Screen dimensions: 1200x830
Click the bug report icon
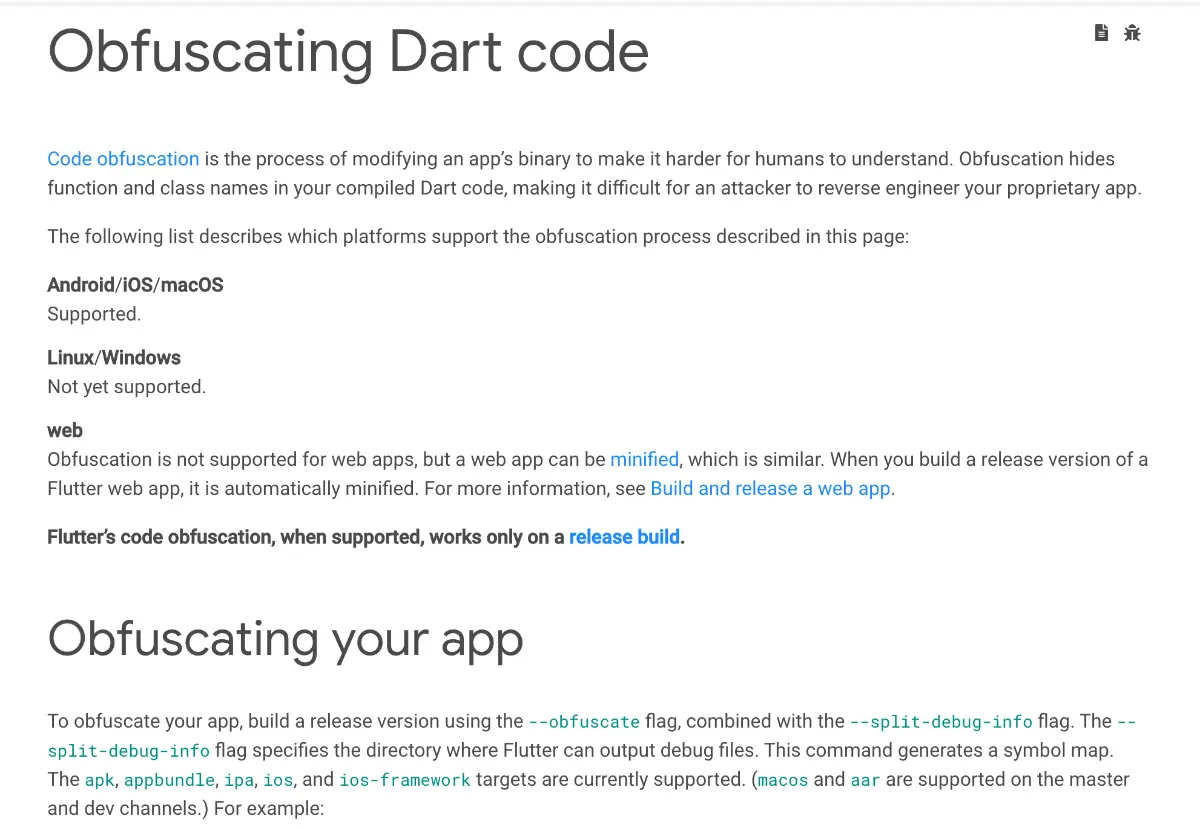coord(1132,33)
